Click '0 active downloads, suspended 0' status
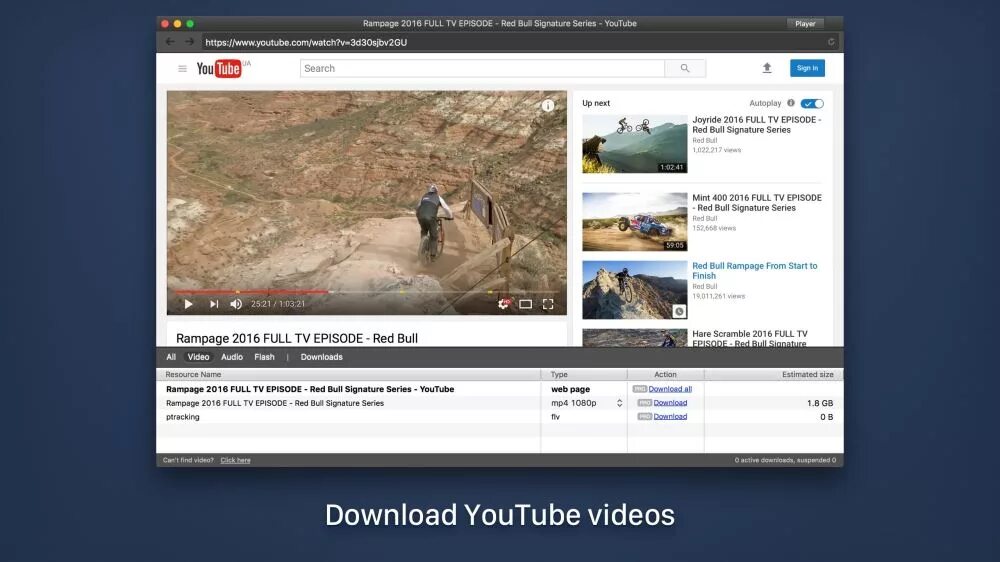Image resolution: width=1000 pixels, height=562 pixels. tap(785, 460)
